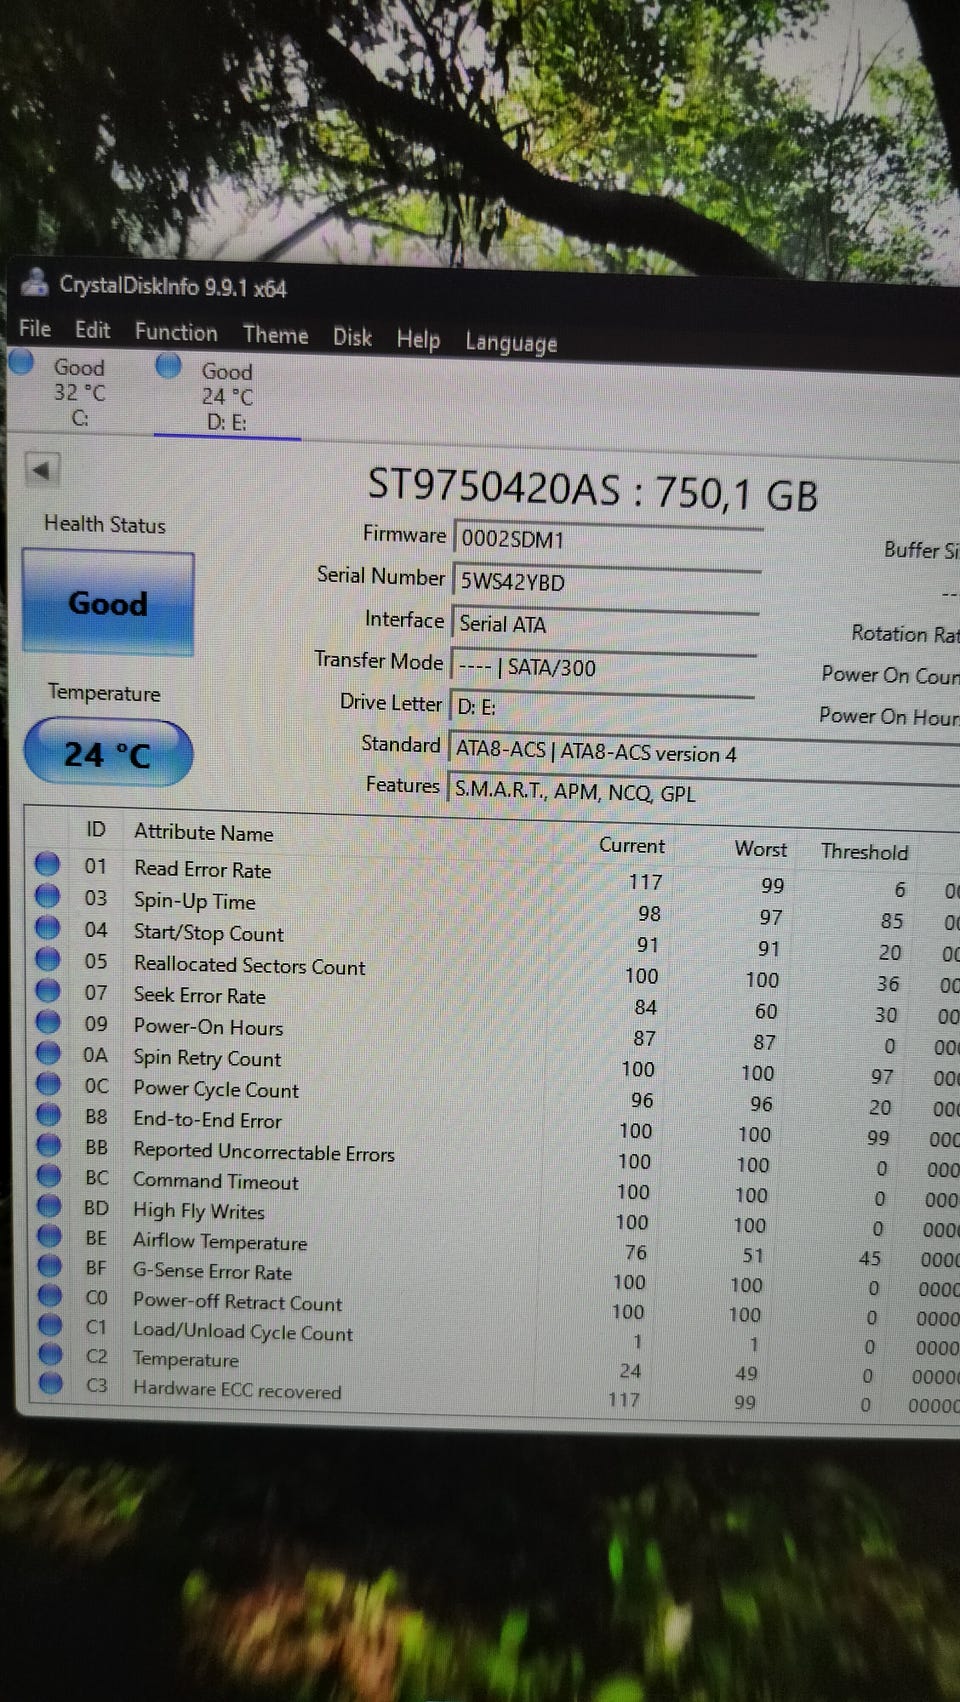
Task: Click the status dot for G-Sense Error Rate
Action: pos(50,1266)
